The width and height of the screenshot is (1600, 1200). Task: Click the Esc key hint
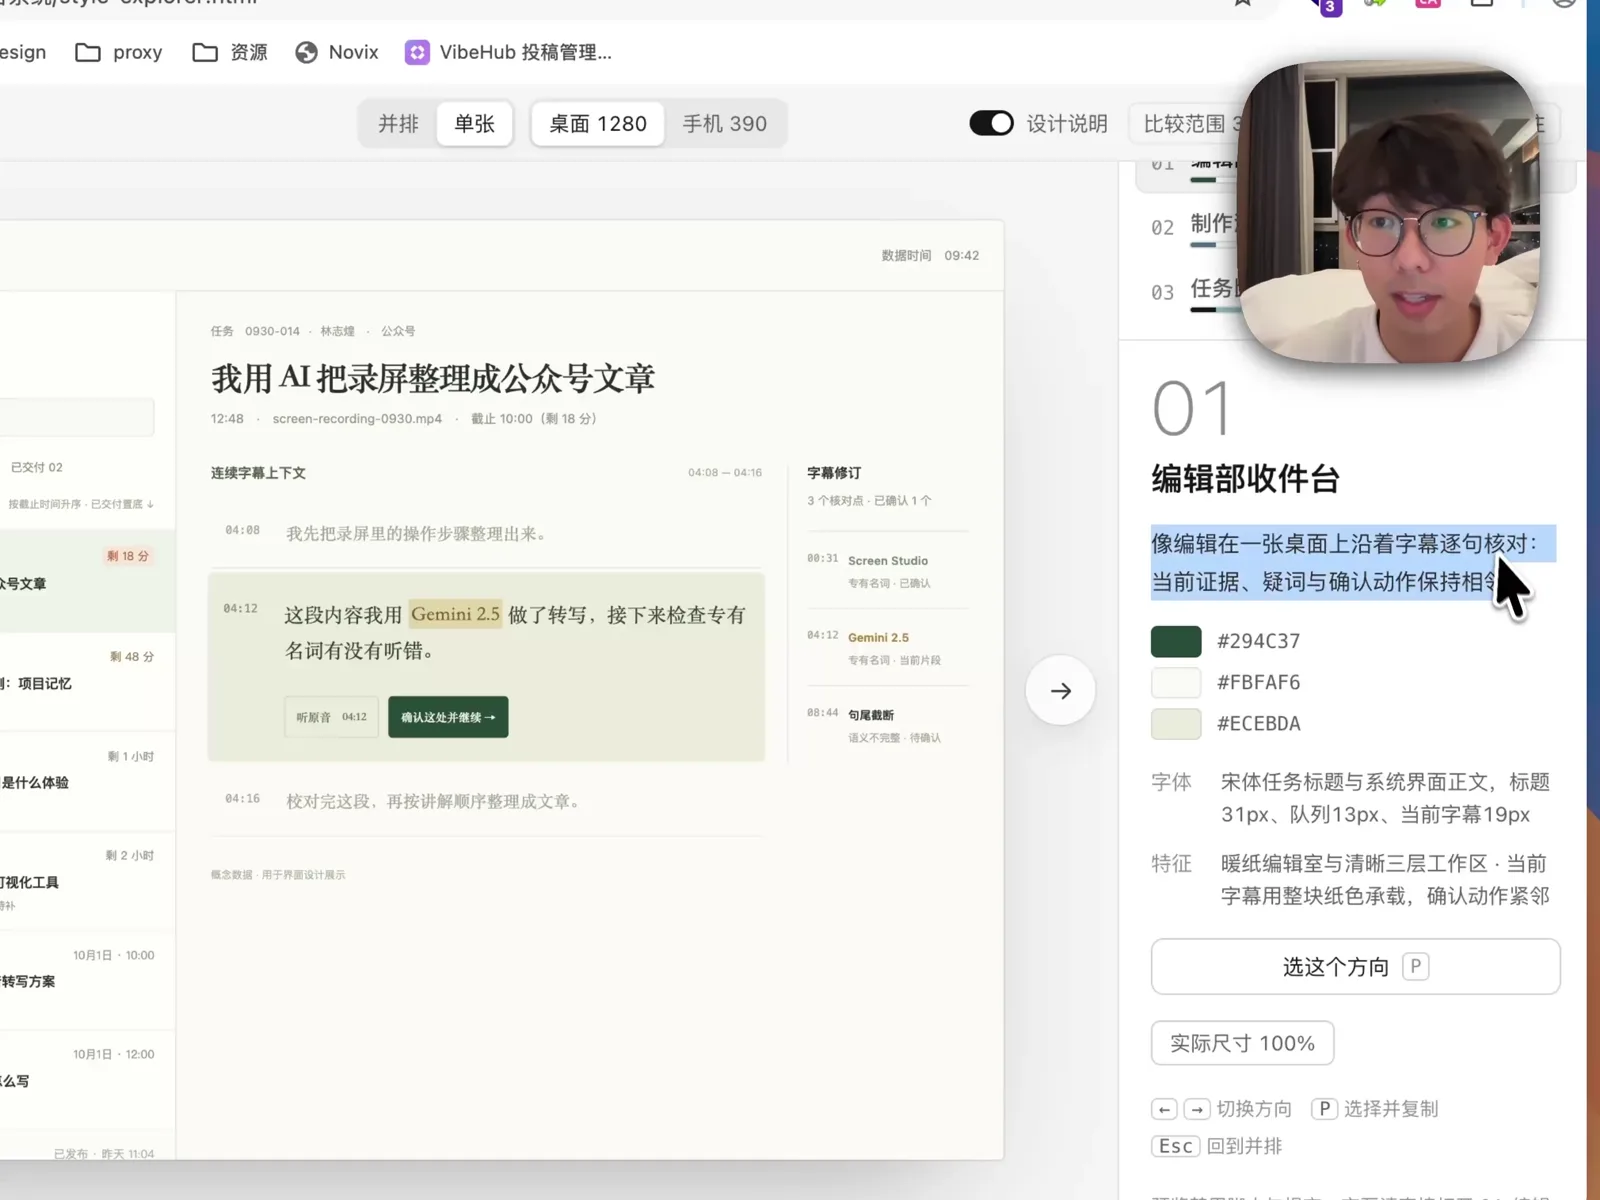(1175, 1146)
